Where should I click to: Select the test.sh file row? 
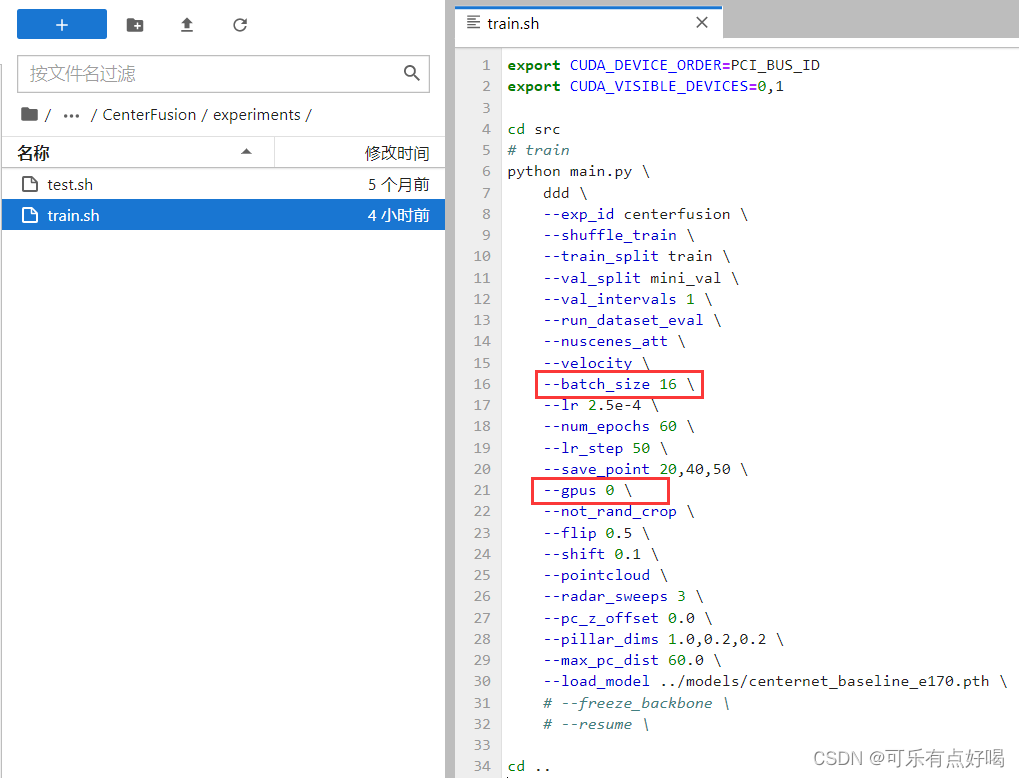pyautogui.click(x=224, y=184)
